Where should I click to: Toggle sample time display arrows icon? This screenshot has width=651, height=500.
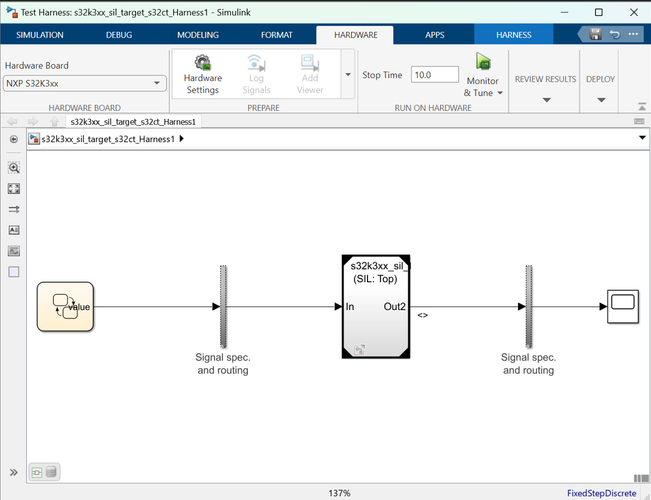coord(14,209)
